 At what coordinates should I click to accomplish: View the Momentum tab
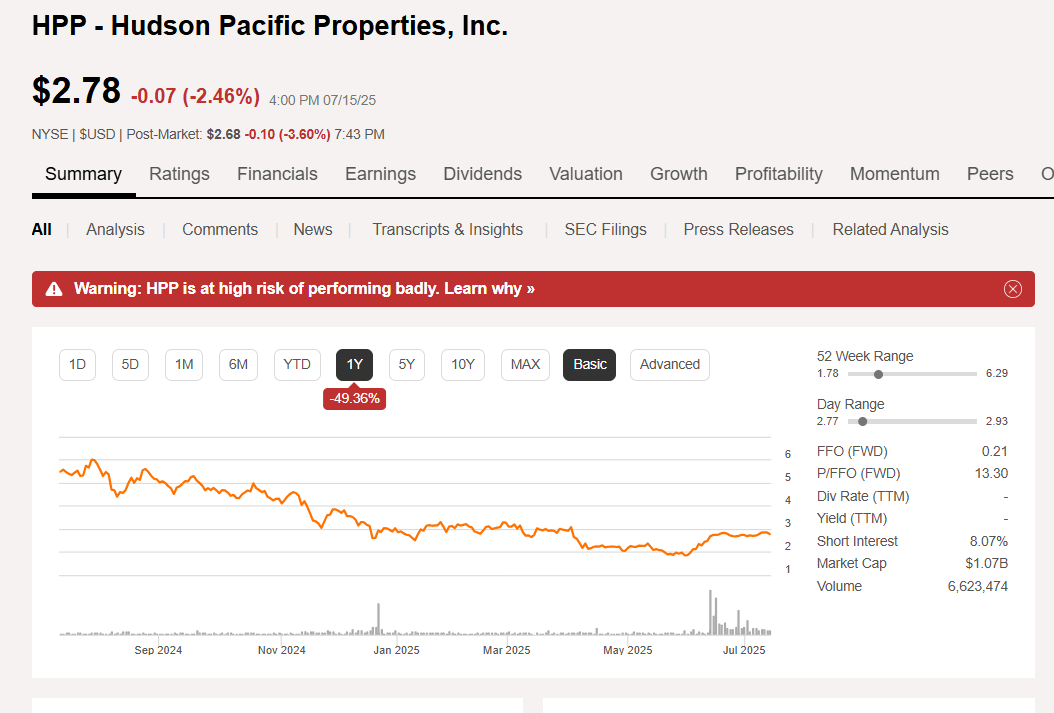point(894,173)
